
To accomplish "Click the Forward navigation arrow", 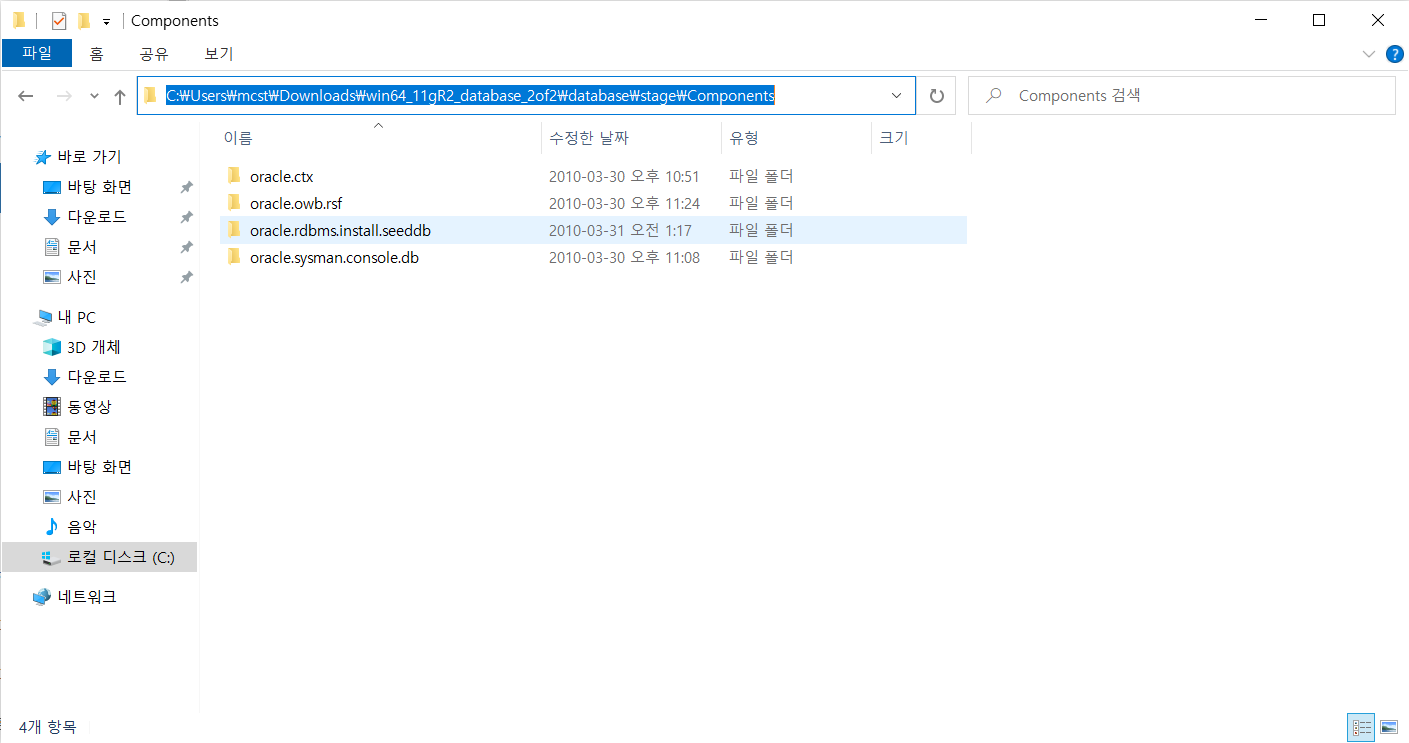I will tap(64, 96).
